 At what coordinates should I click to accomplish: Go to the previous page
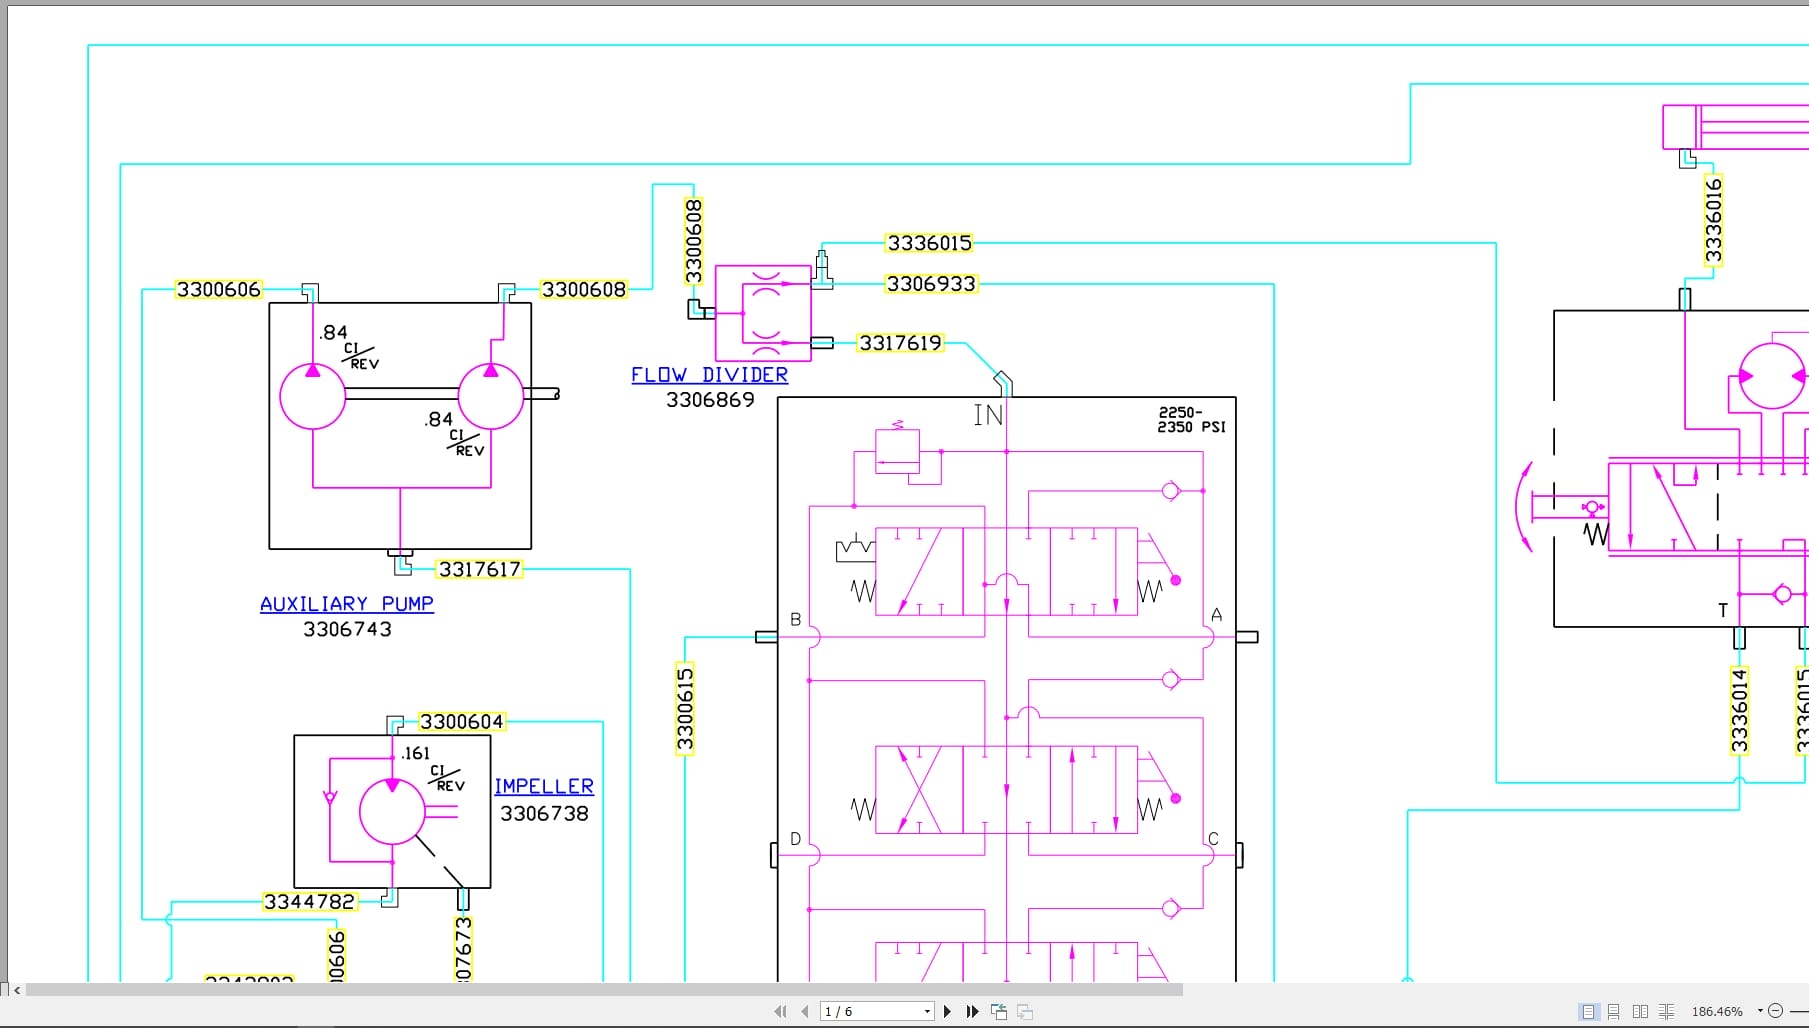point(804,1011)
